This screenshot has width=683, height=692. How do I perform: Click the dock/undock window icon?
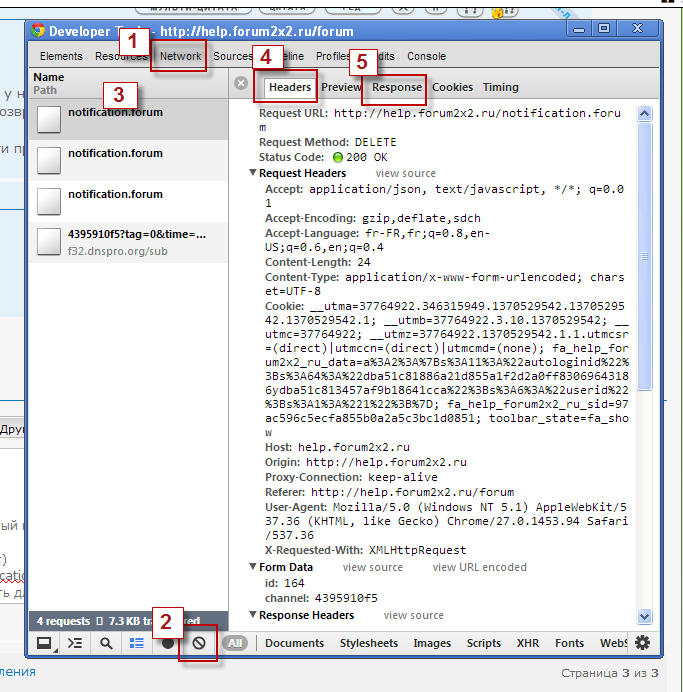point(45,643)
